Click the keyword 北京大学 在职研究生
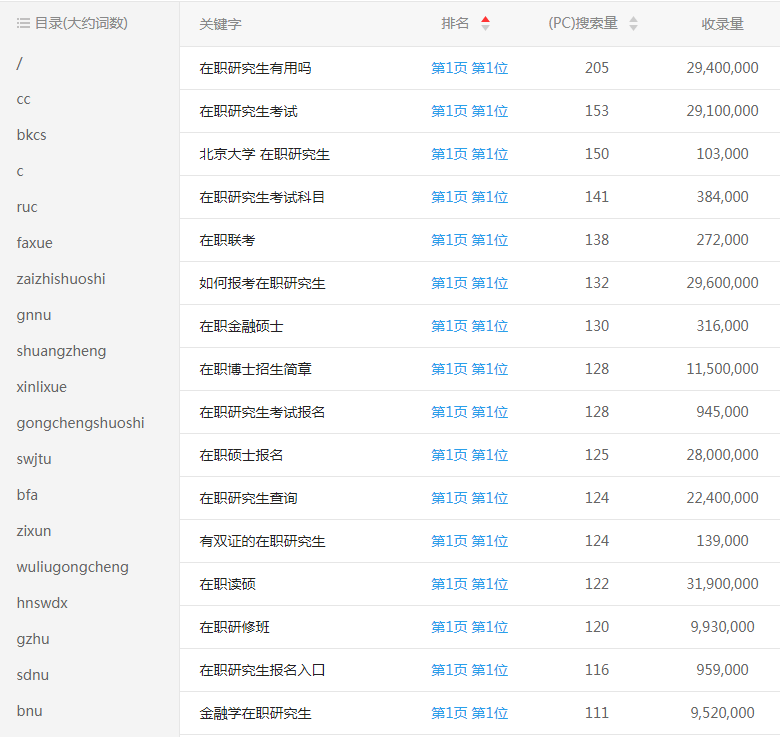This screenshot has width=780, height=737. 264,154
